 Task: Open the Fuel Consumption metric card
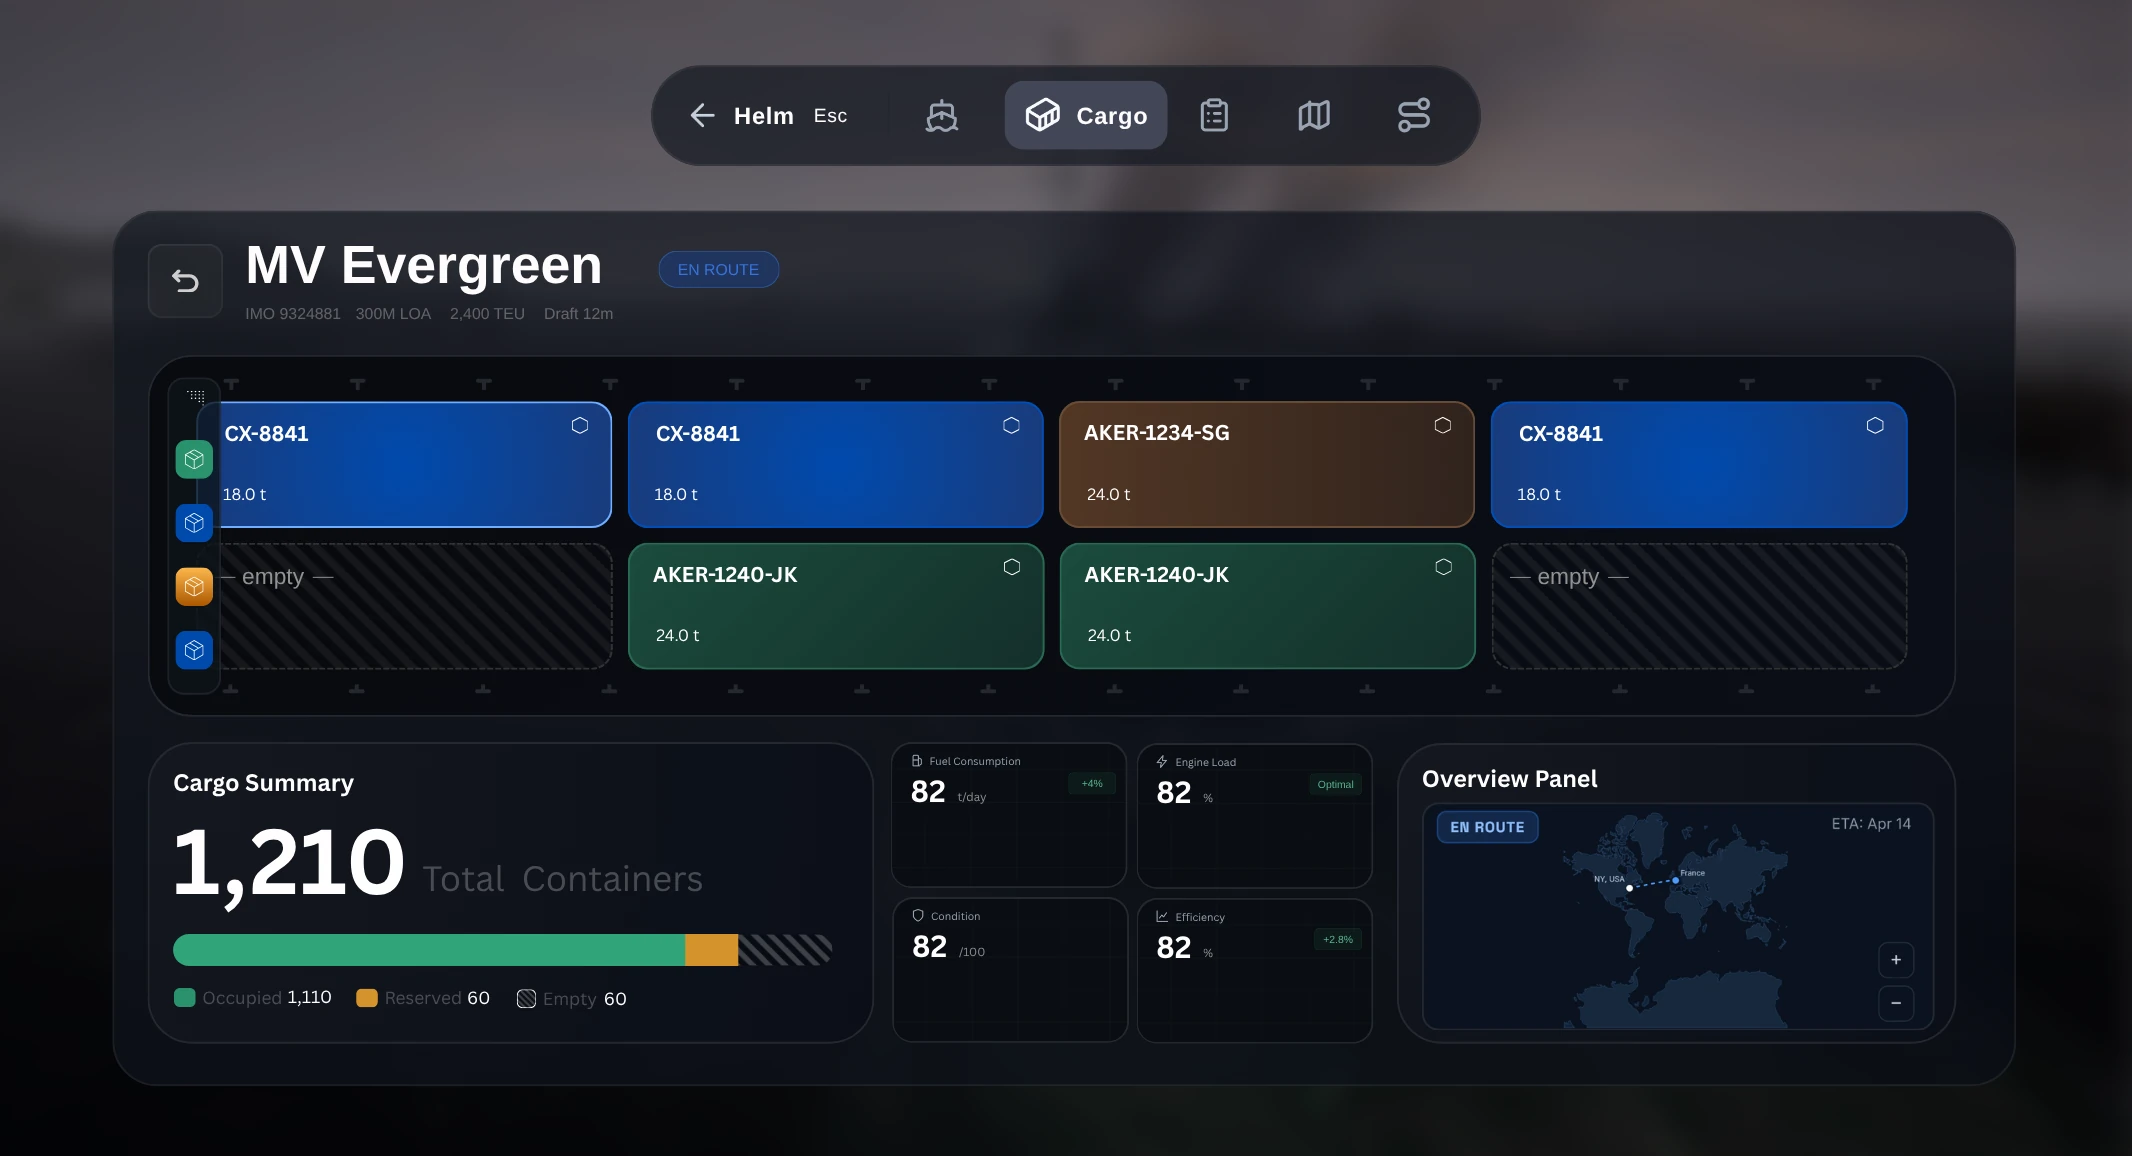pyautogui.click(x=1008, y=814)
